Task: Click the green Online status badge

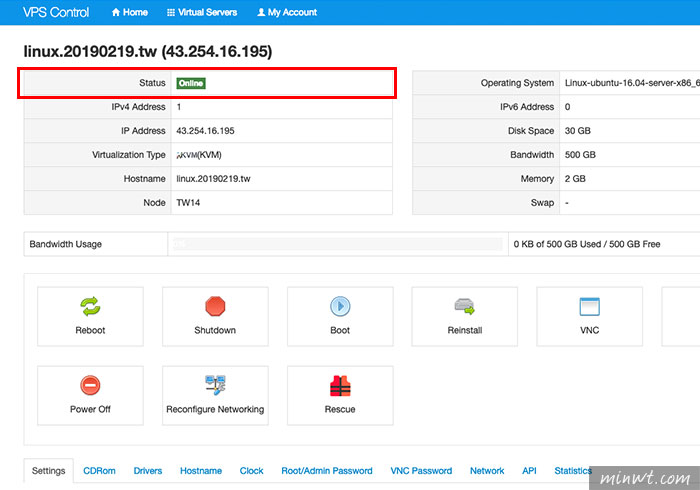Action: [191, 83]
